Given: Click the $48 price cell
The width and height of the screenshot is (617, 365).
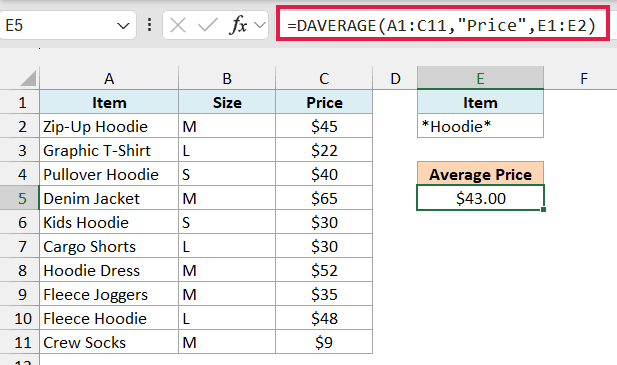Looking at the screenshot, I should click(x=324, y=318).
